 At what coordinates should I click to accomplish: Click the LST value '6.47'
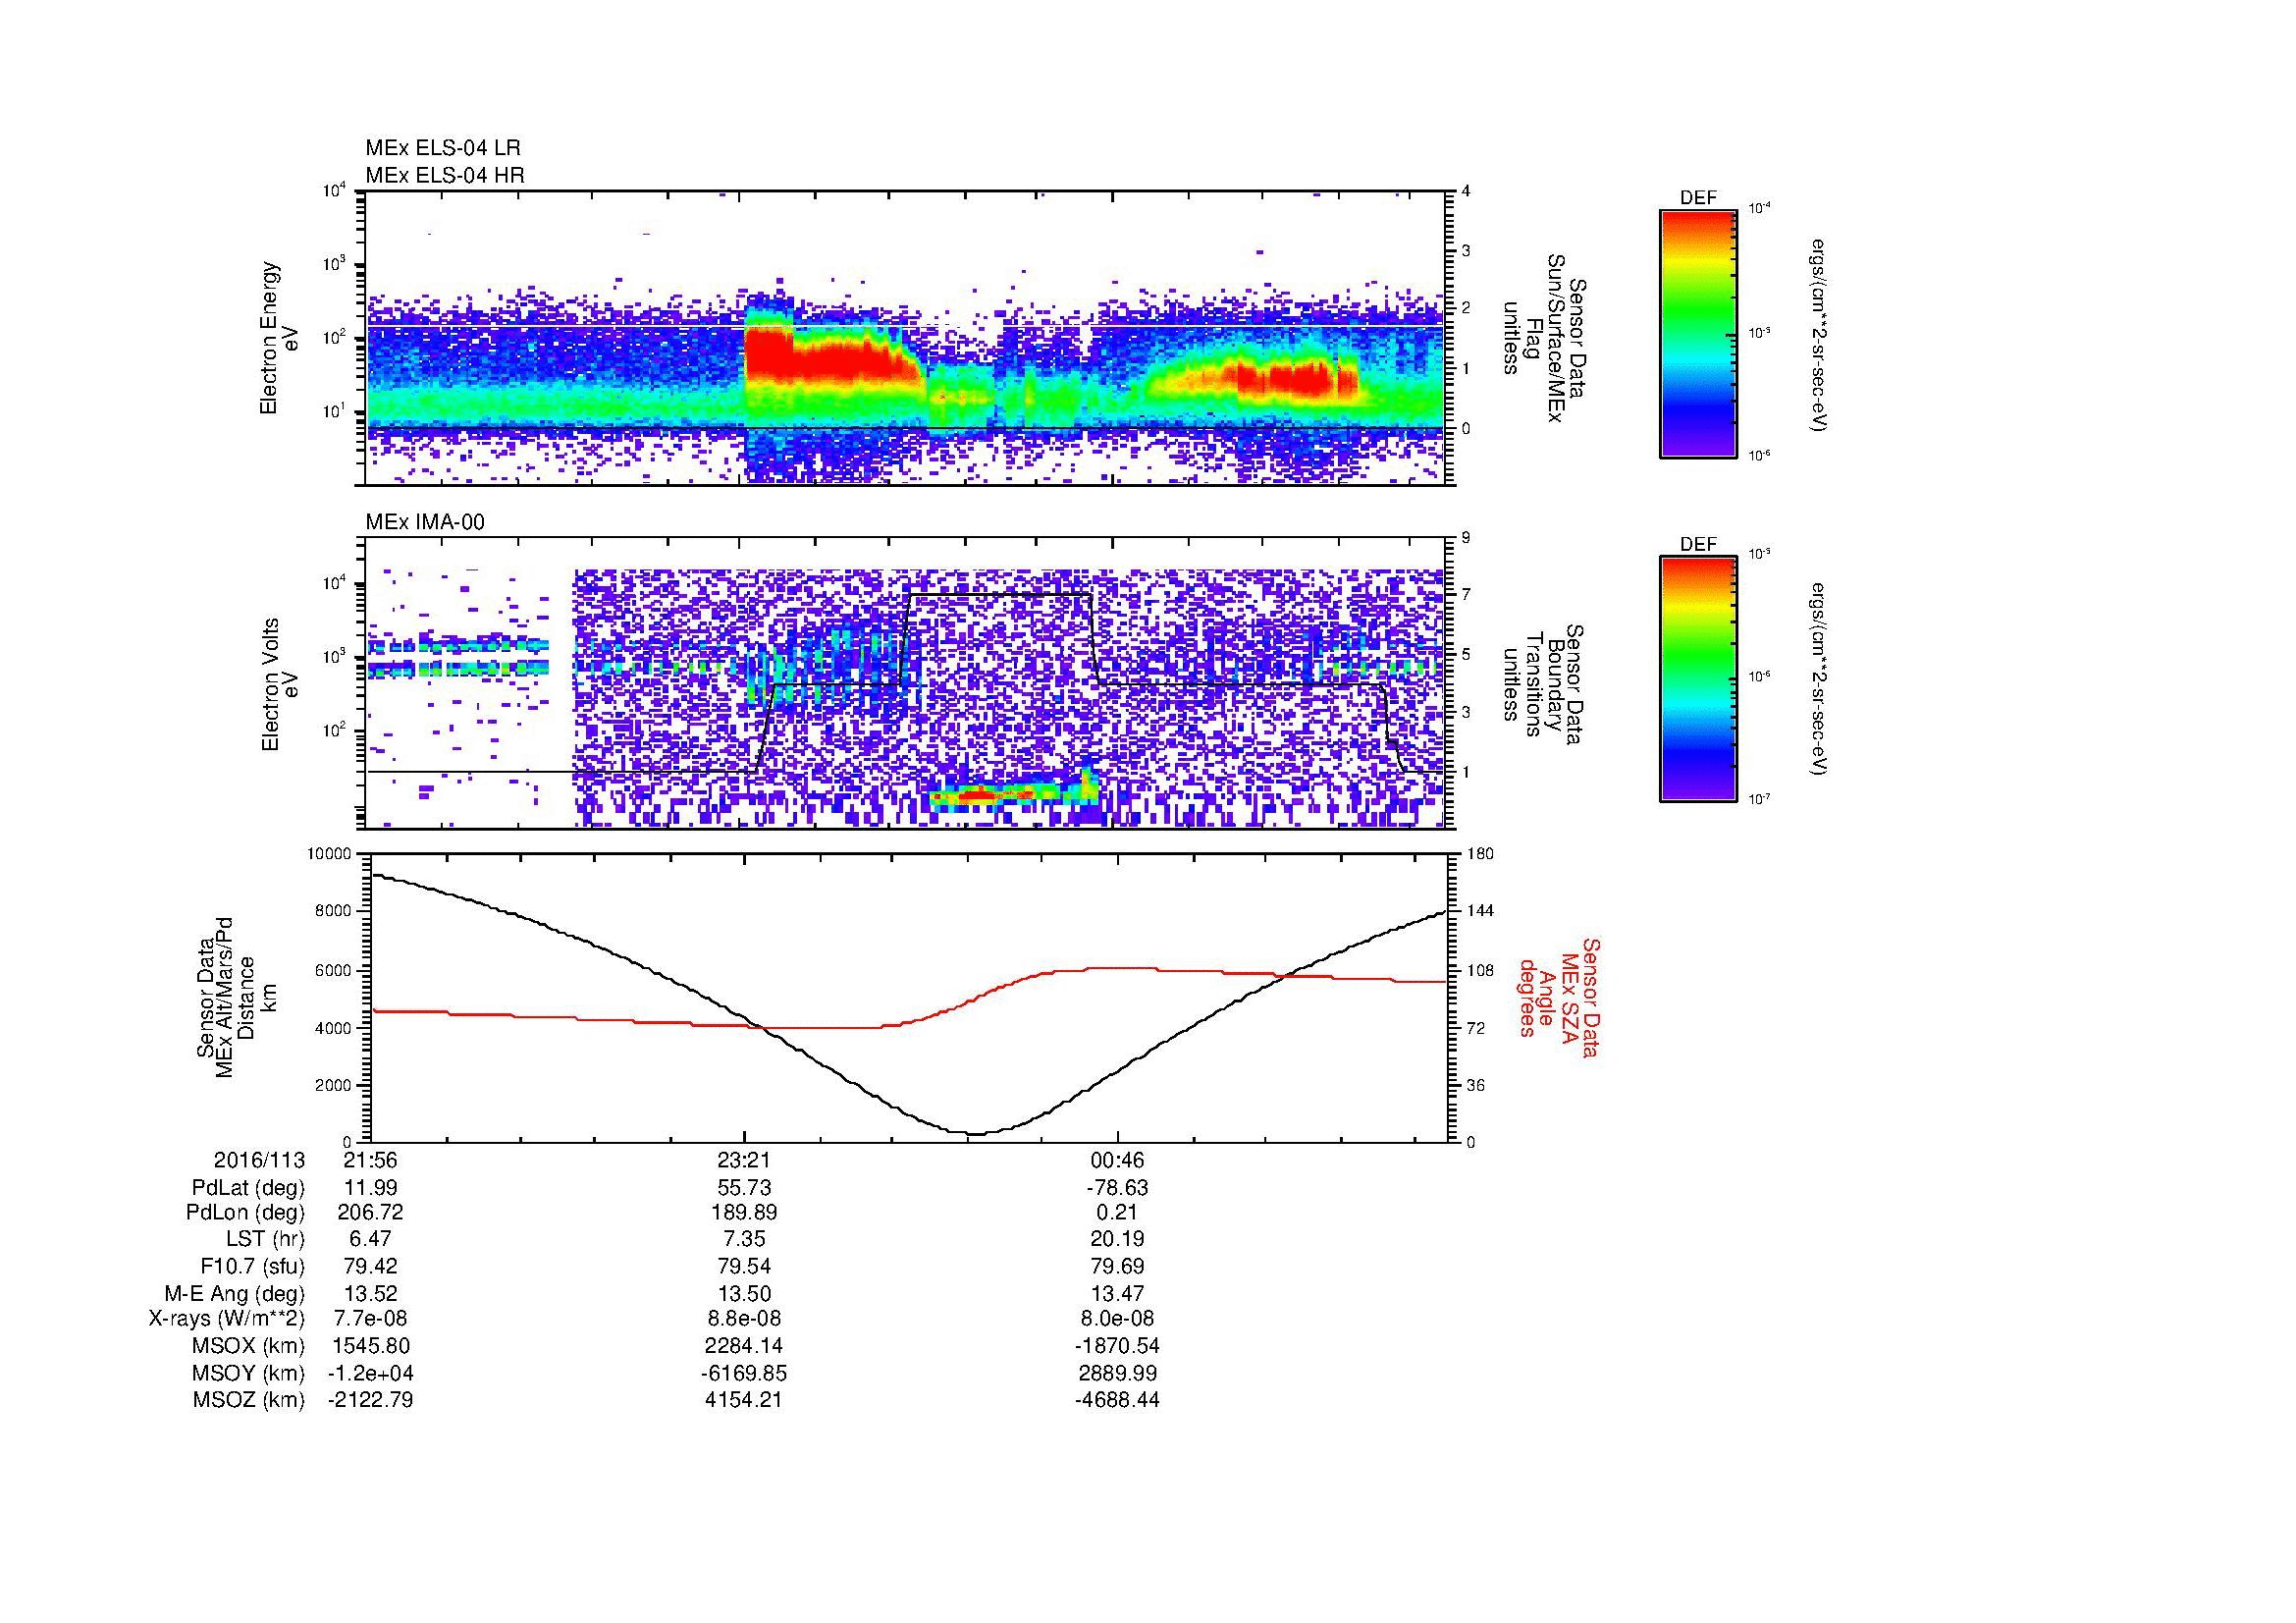pos(370,1240)
